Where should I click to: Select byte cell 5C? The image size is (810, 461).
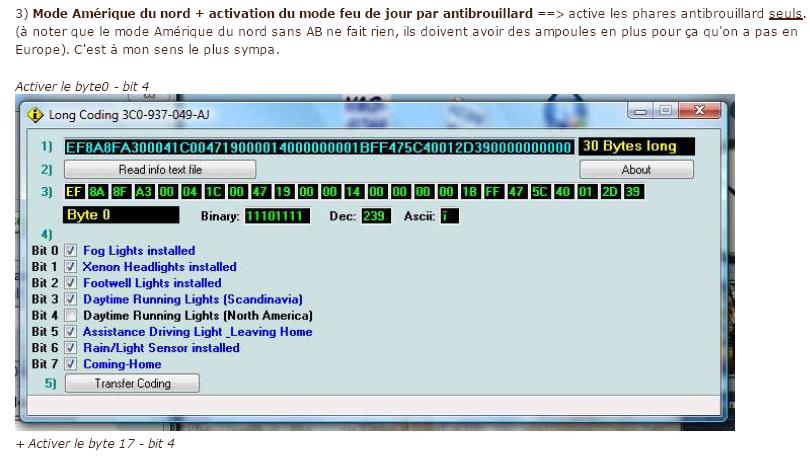point(539,192)
